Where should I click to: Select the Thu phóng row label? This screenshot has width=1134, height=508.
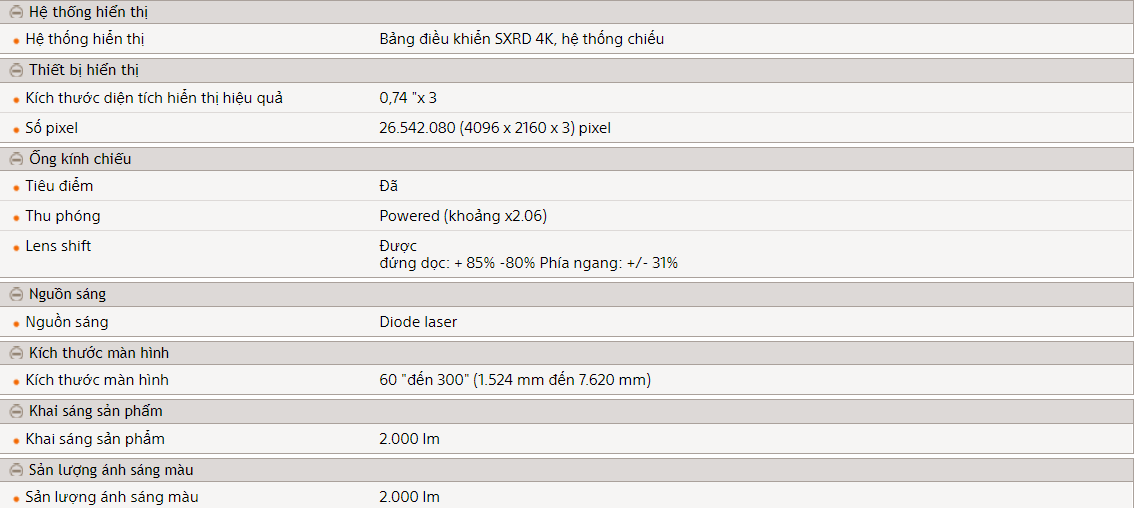coord(63,216)
